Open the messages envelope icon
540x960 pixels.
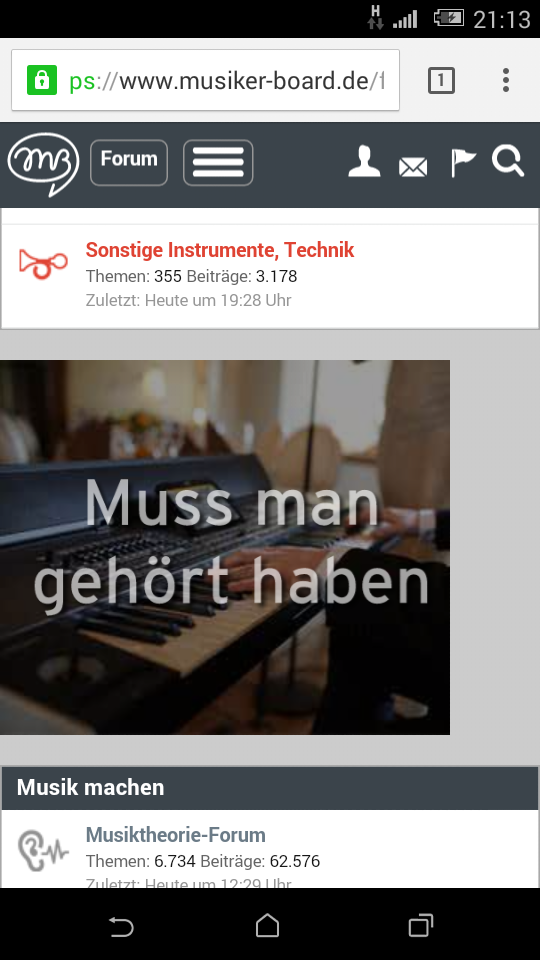[413, 167]
